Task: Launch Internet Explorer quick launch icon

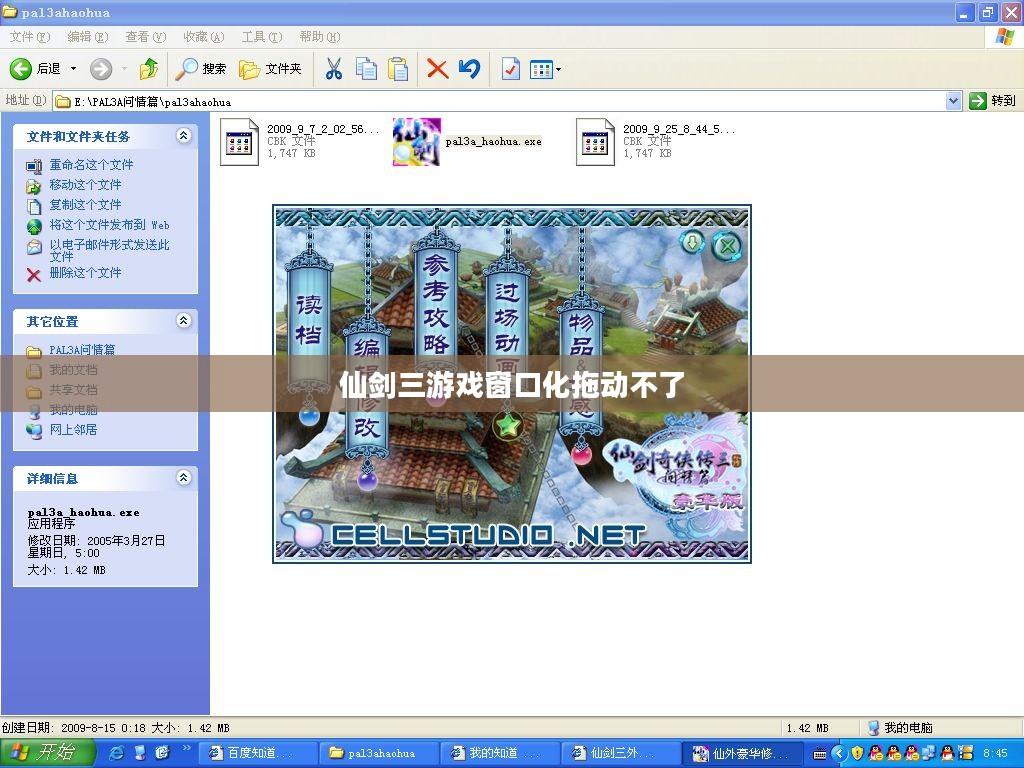Action: (118, 753)
